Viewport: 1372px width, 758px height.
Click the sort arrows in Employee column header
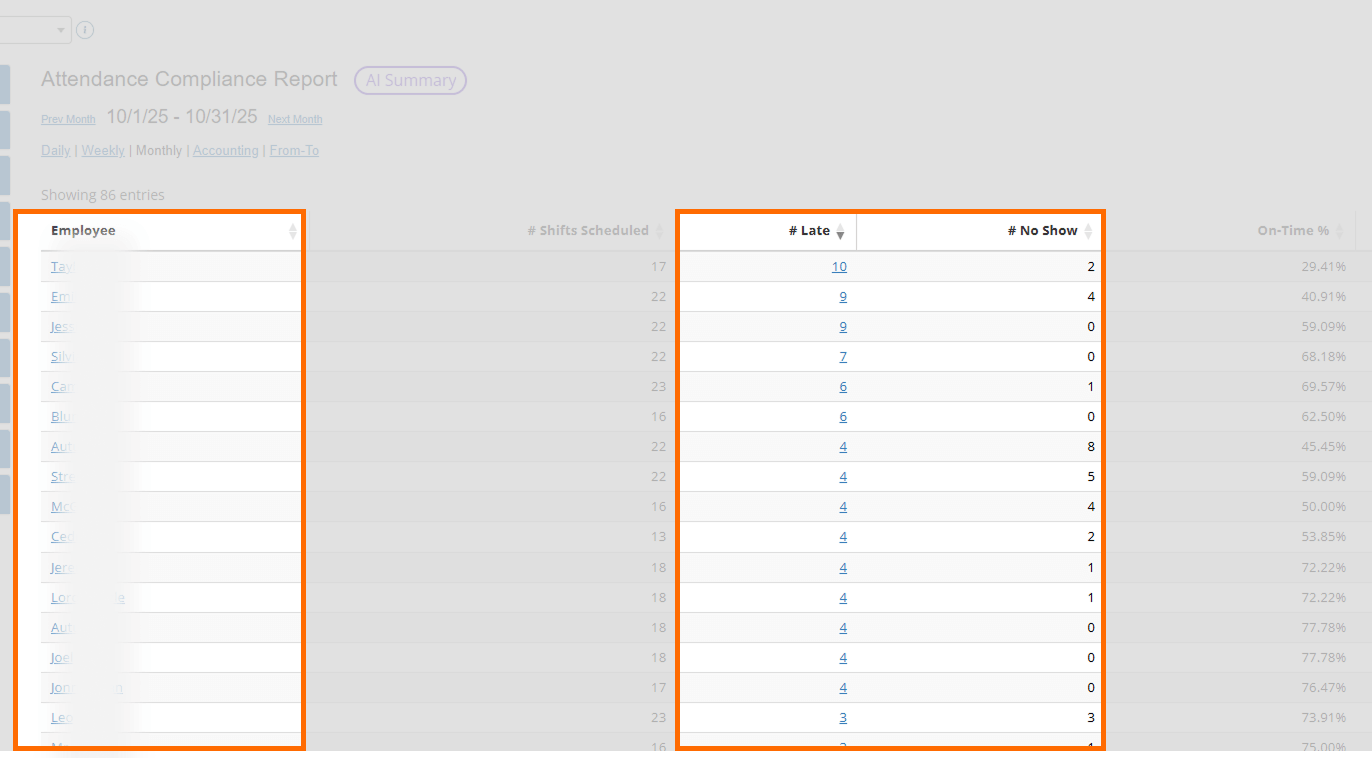292,231
